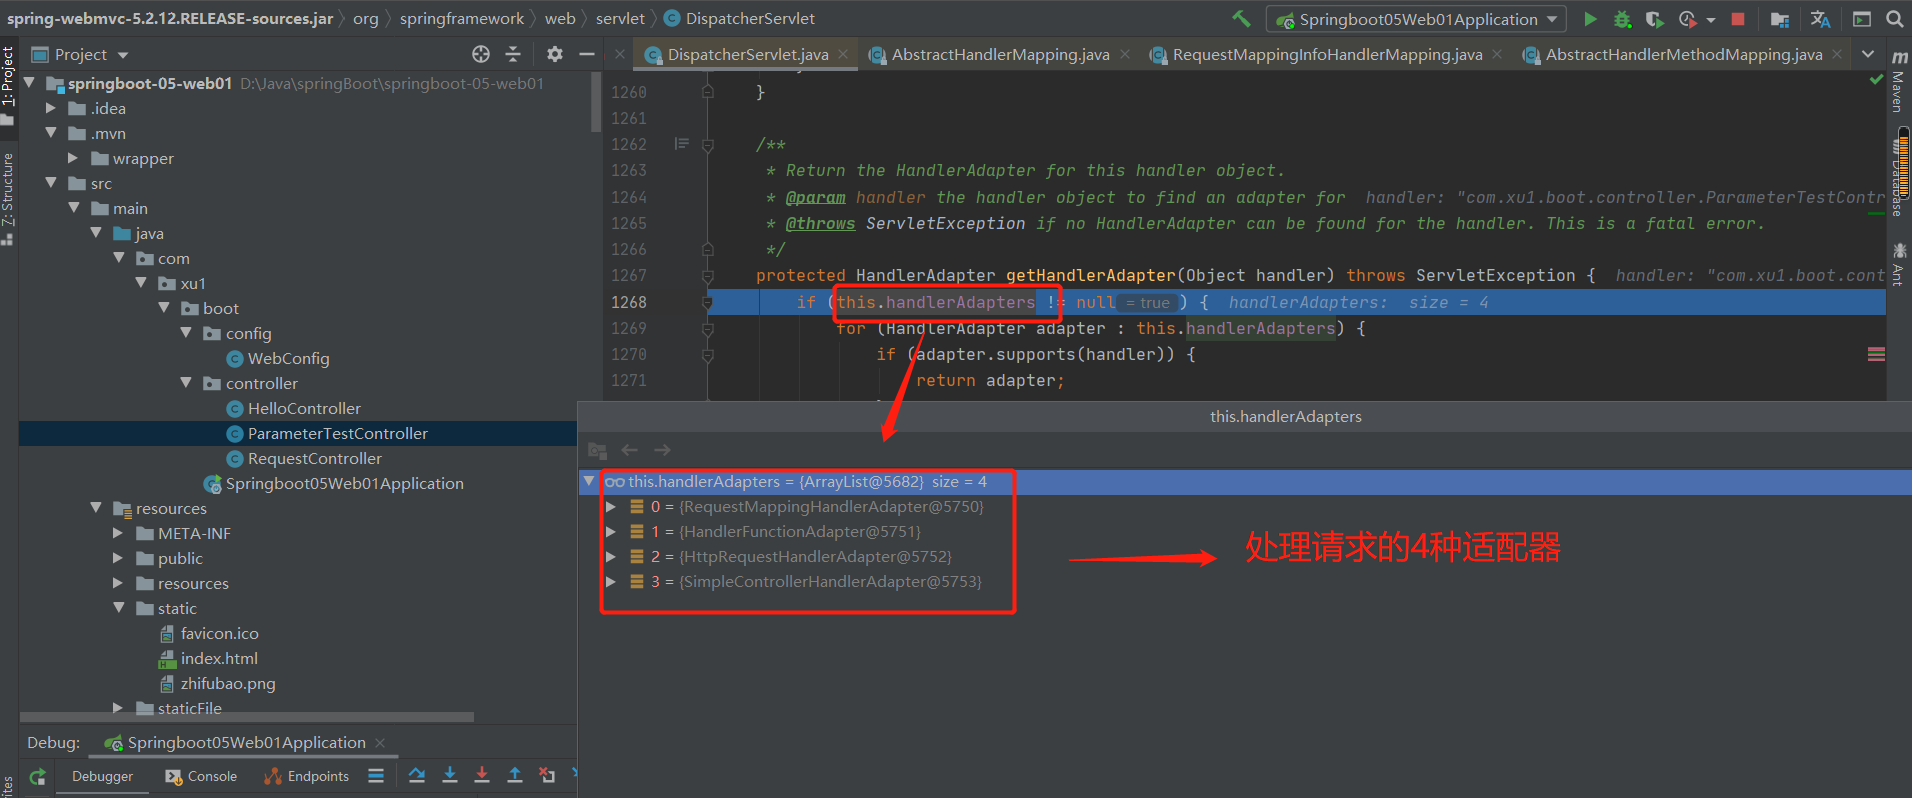Open Project Structure from the main toolbar
Viewport: 1912px width, 798px height.
coord(1780,18)
